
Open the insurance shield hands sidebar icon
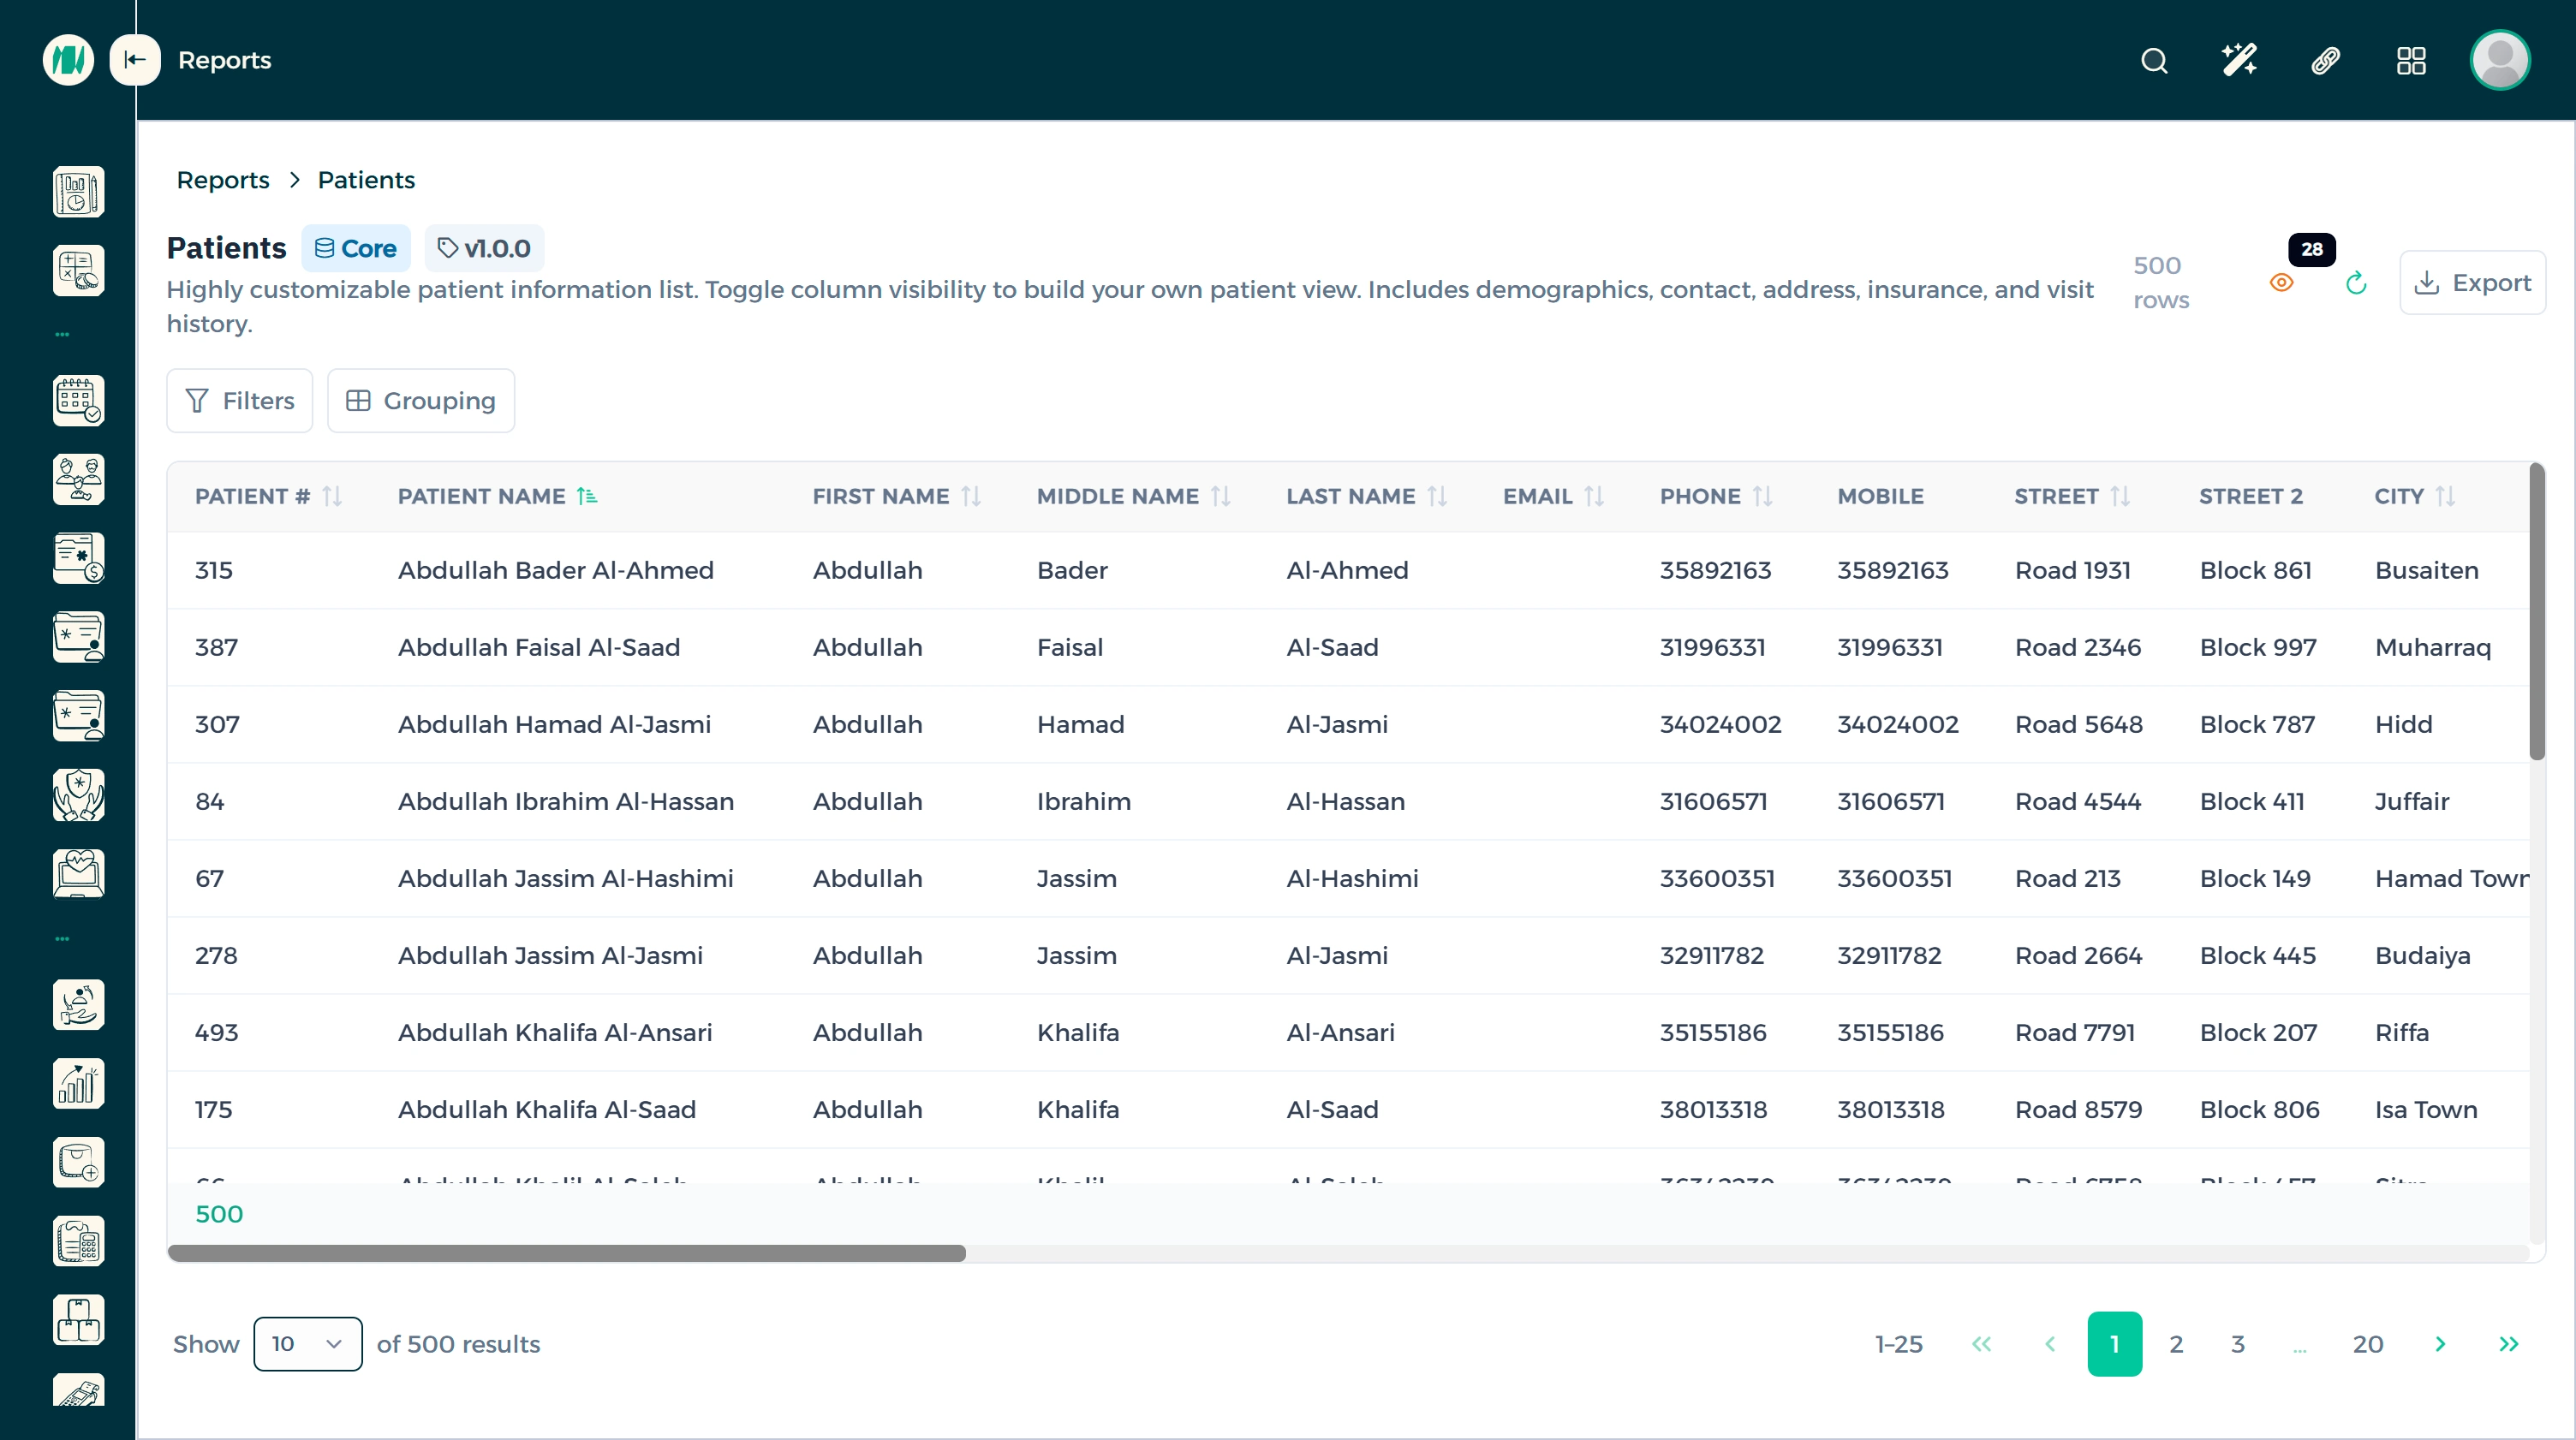coord(78,795)
